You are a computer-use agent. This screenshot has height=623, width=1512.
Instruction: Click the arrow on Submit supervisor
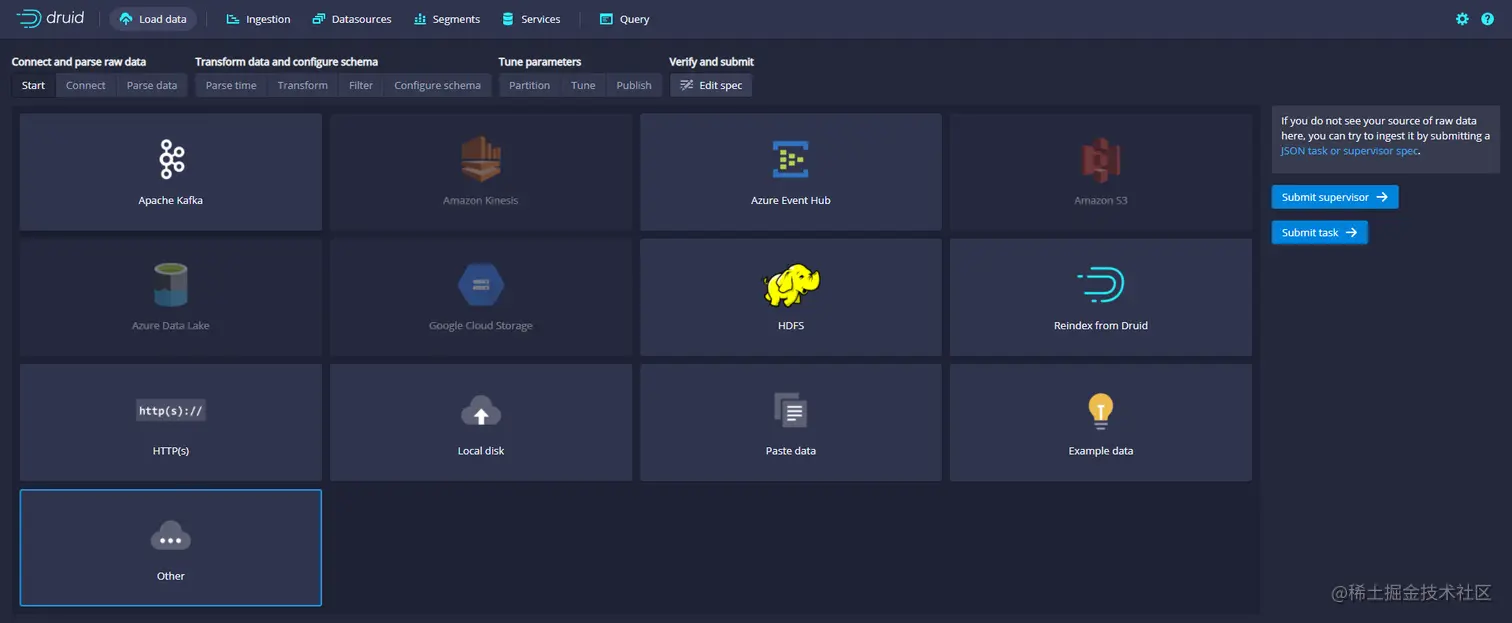[x=1382, y=197]
